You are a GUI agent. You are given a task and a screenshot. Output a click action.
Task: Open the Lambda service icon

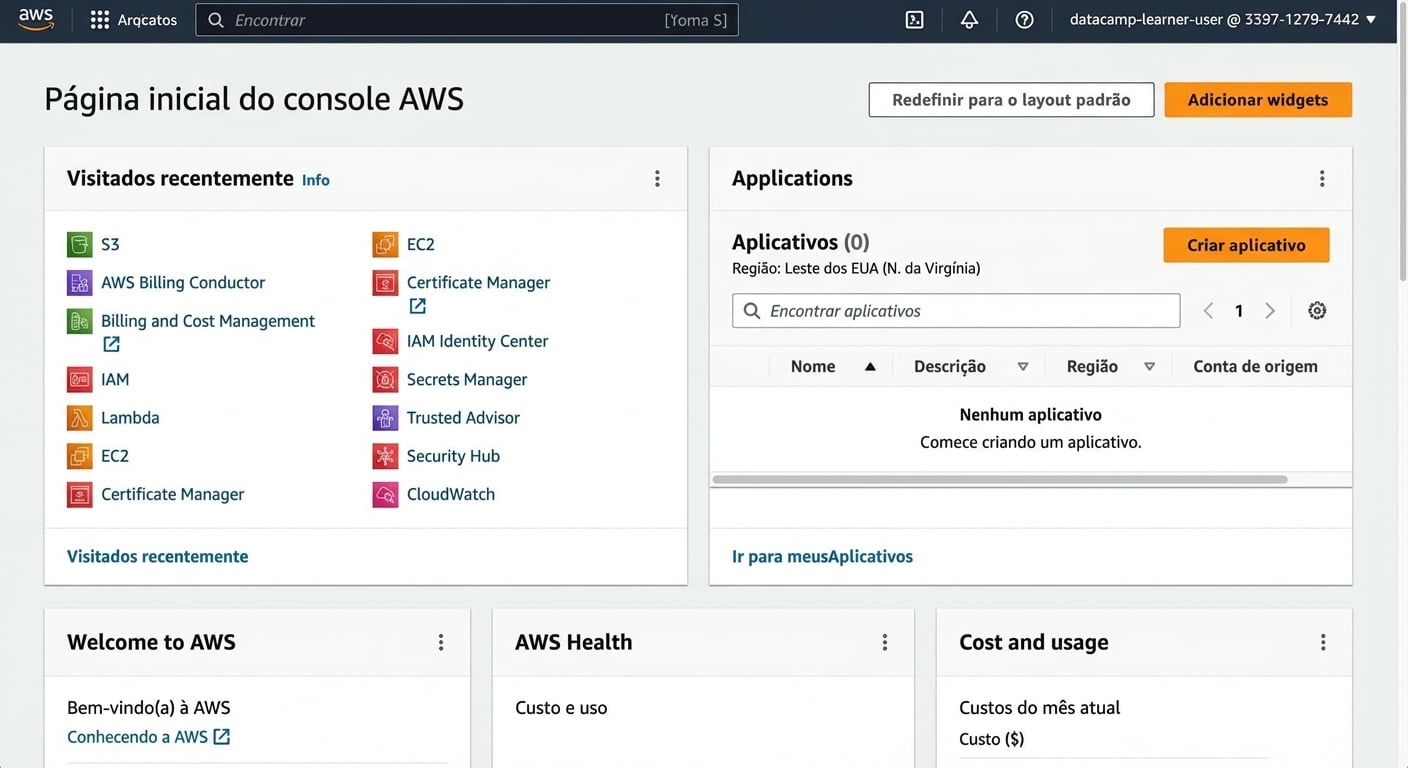point(80,417)
